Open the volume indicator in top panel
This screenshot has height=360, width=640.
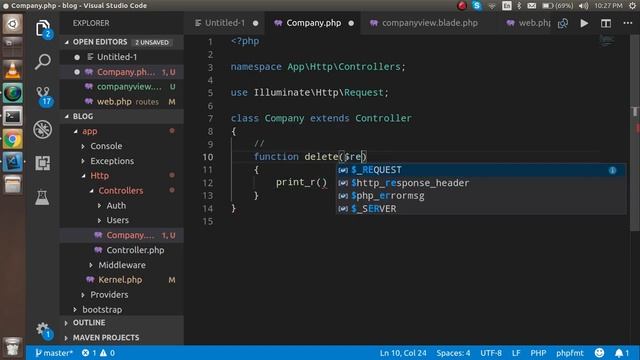(583, 6)
